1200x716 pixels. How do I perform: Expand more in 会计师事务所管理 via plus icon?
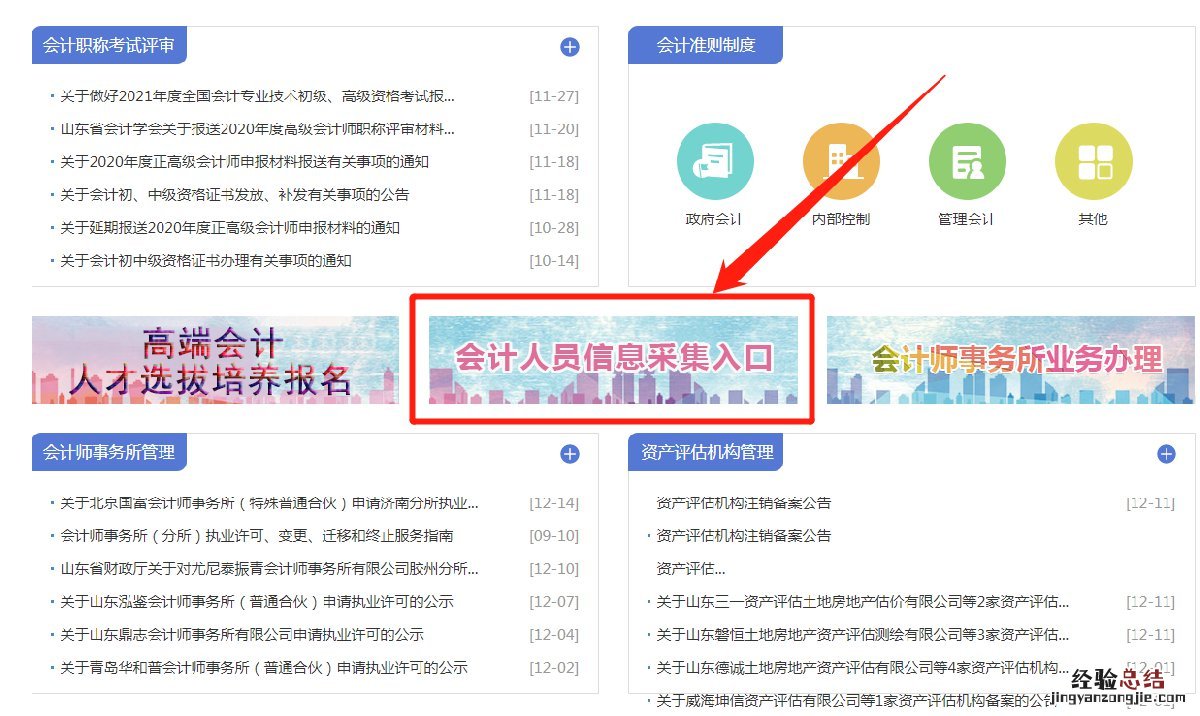[x=570, y=454]
